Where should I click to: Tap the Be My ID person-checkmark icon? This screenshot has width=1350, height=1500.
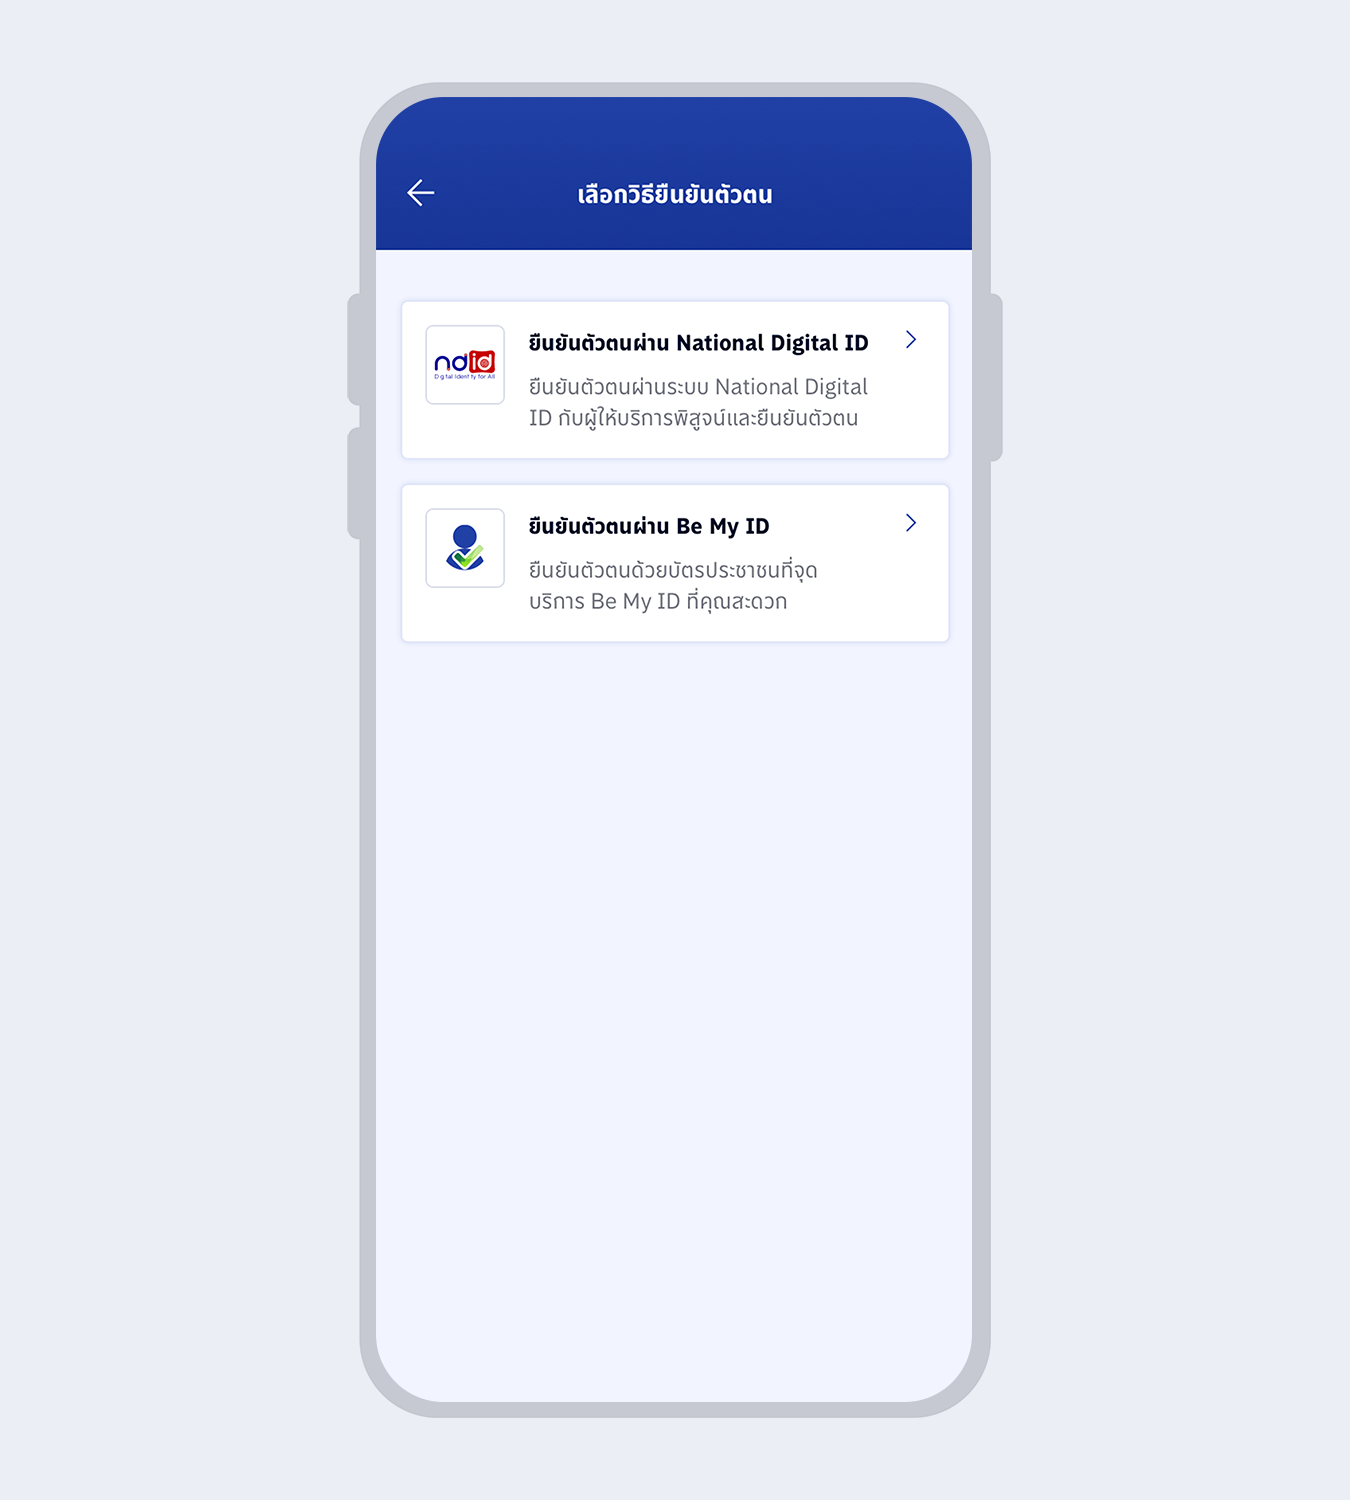click(x=465, y=548)
